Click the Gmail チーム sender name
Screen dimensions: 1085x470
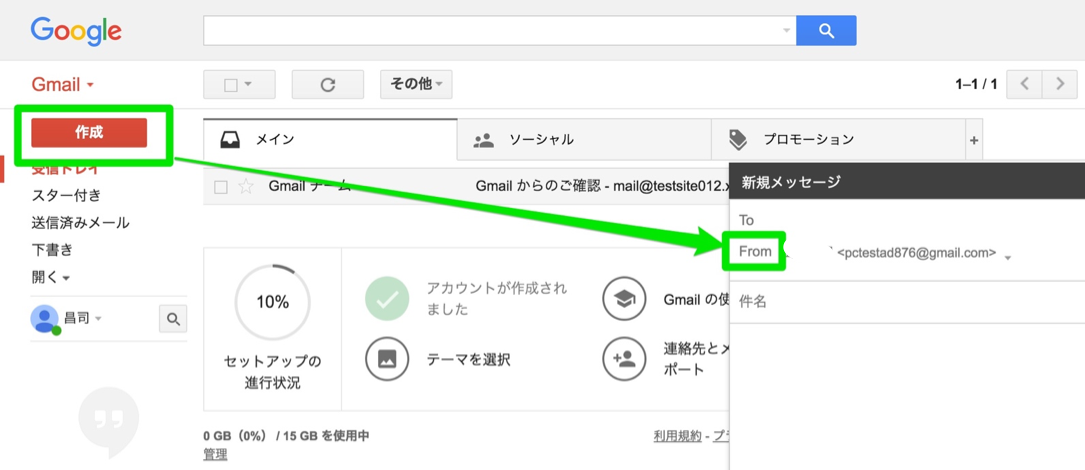pos(310,186)
